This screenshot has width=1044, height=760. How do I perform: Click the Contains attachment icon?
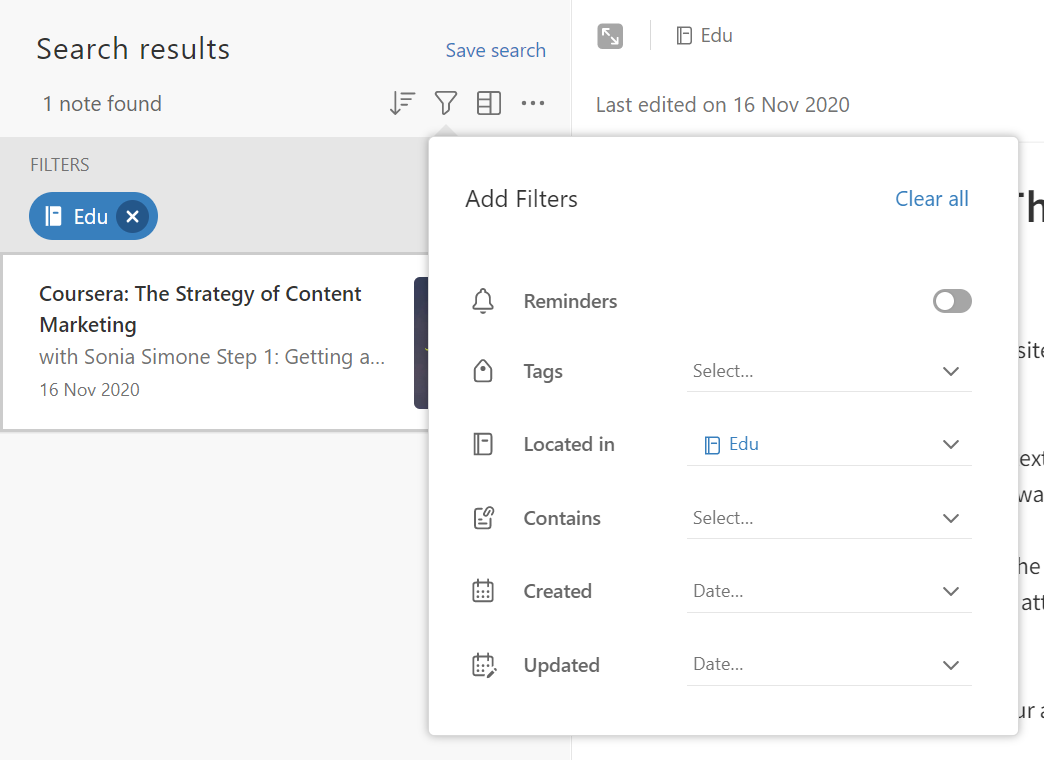click(483, 518)
